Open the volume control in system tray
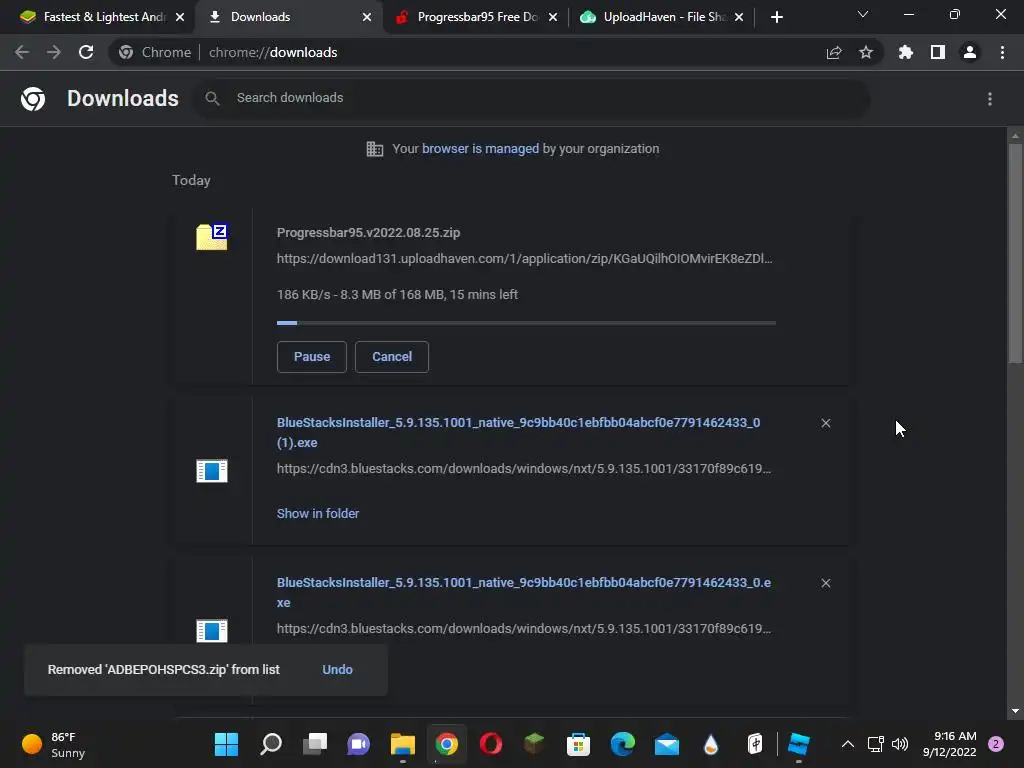1024x768 pixels. (900, 744)
